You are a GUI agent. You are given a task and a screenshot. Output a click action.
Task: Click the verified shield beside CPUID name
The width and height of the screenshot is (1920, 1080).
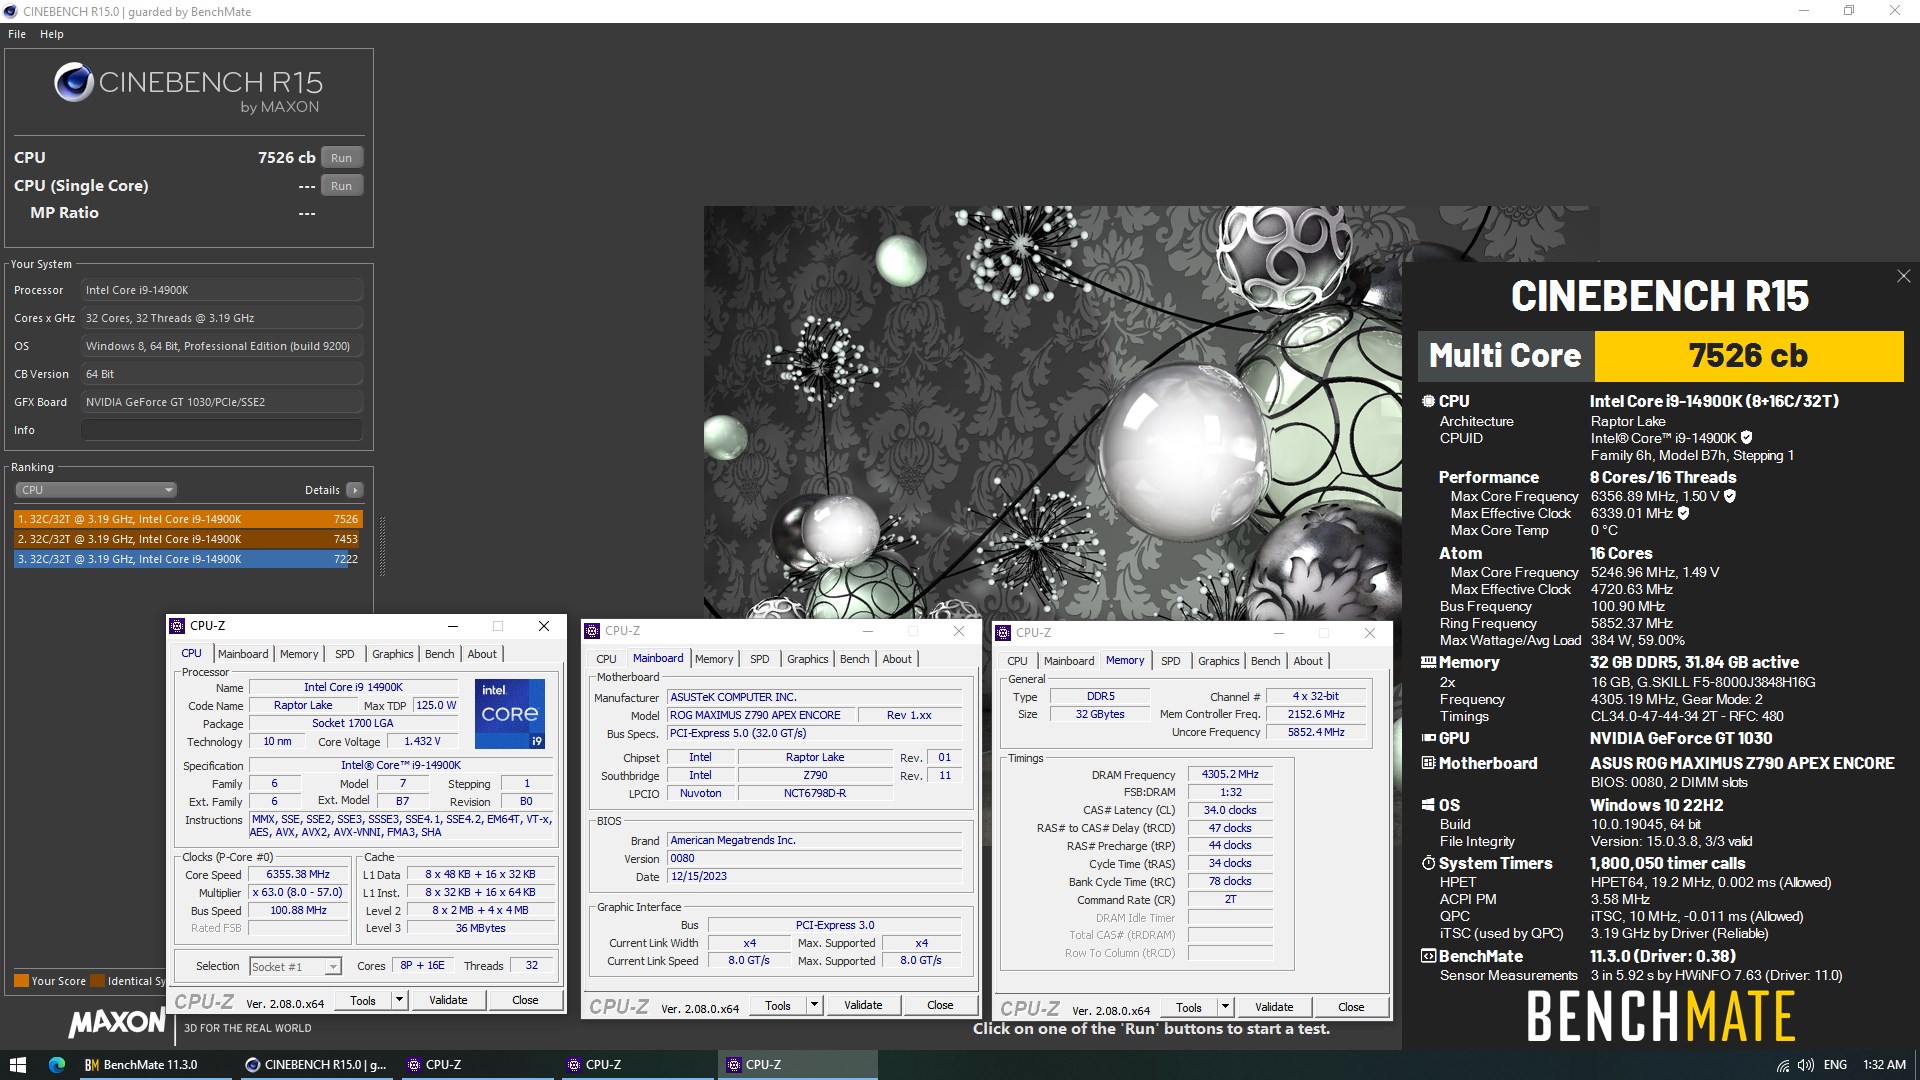[1746, 438]
